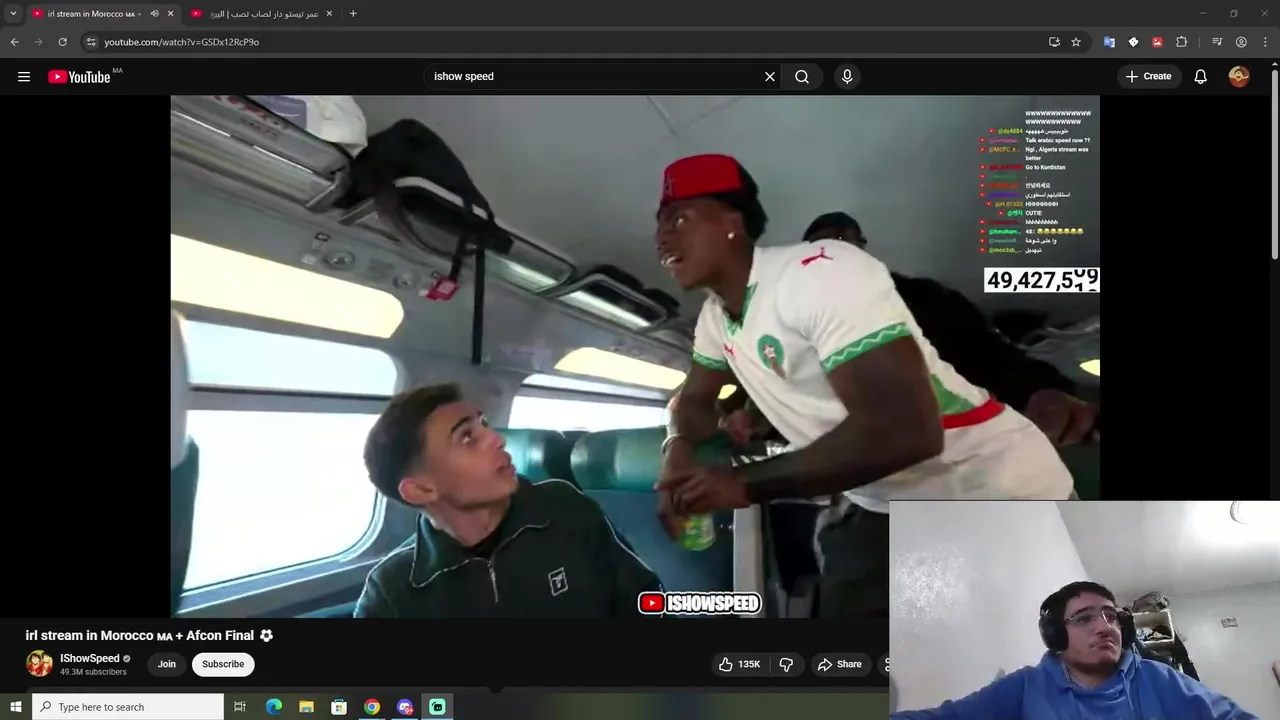Open the Chrome three-dot menu
1280x720 pixels.
pyautogui.click(x=1265, y=42)
